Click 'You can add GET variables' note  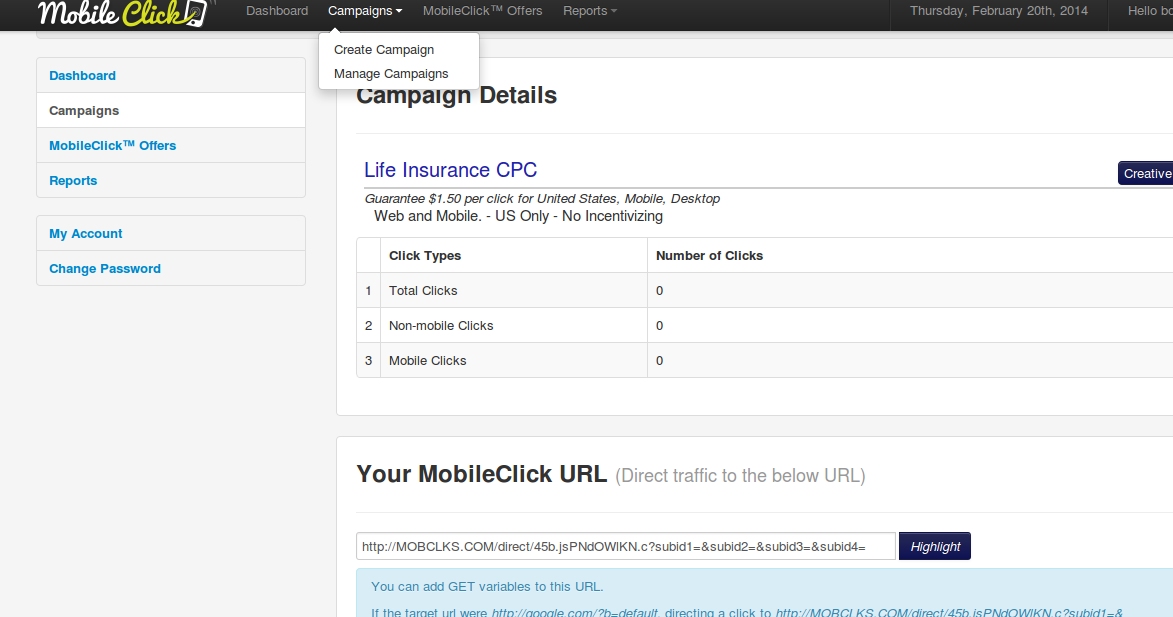point(487,587)
